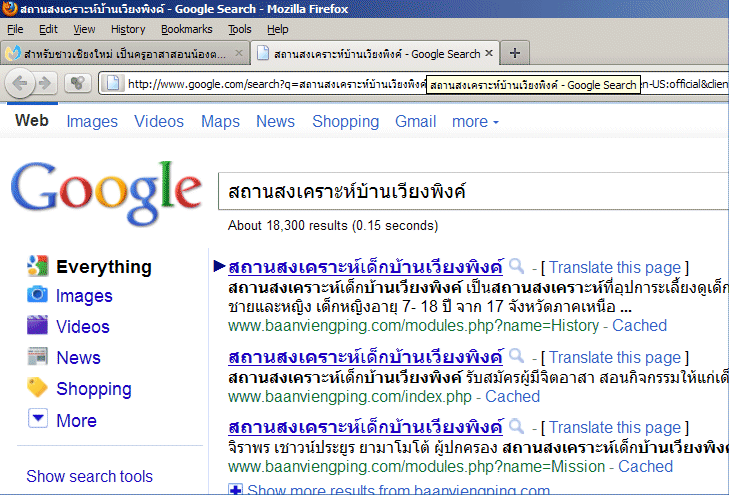This screenshot has width=729, height=495.
Task: Click the clapperboard Videos icon in sidebar
Action: point(37,325)
